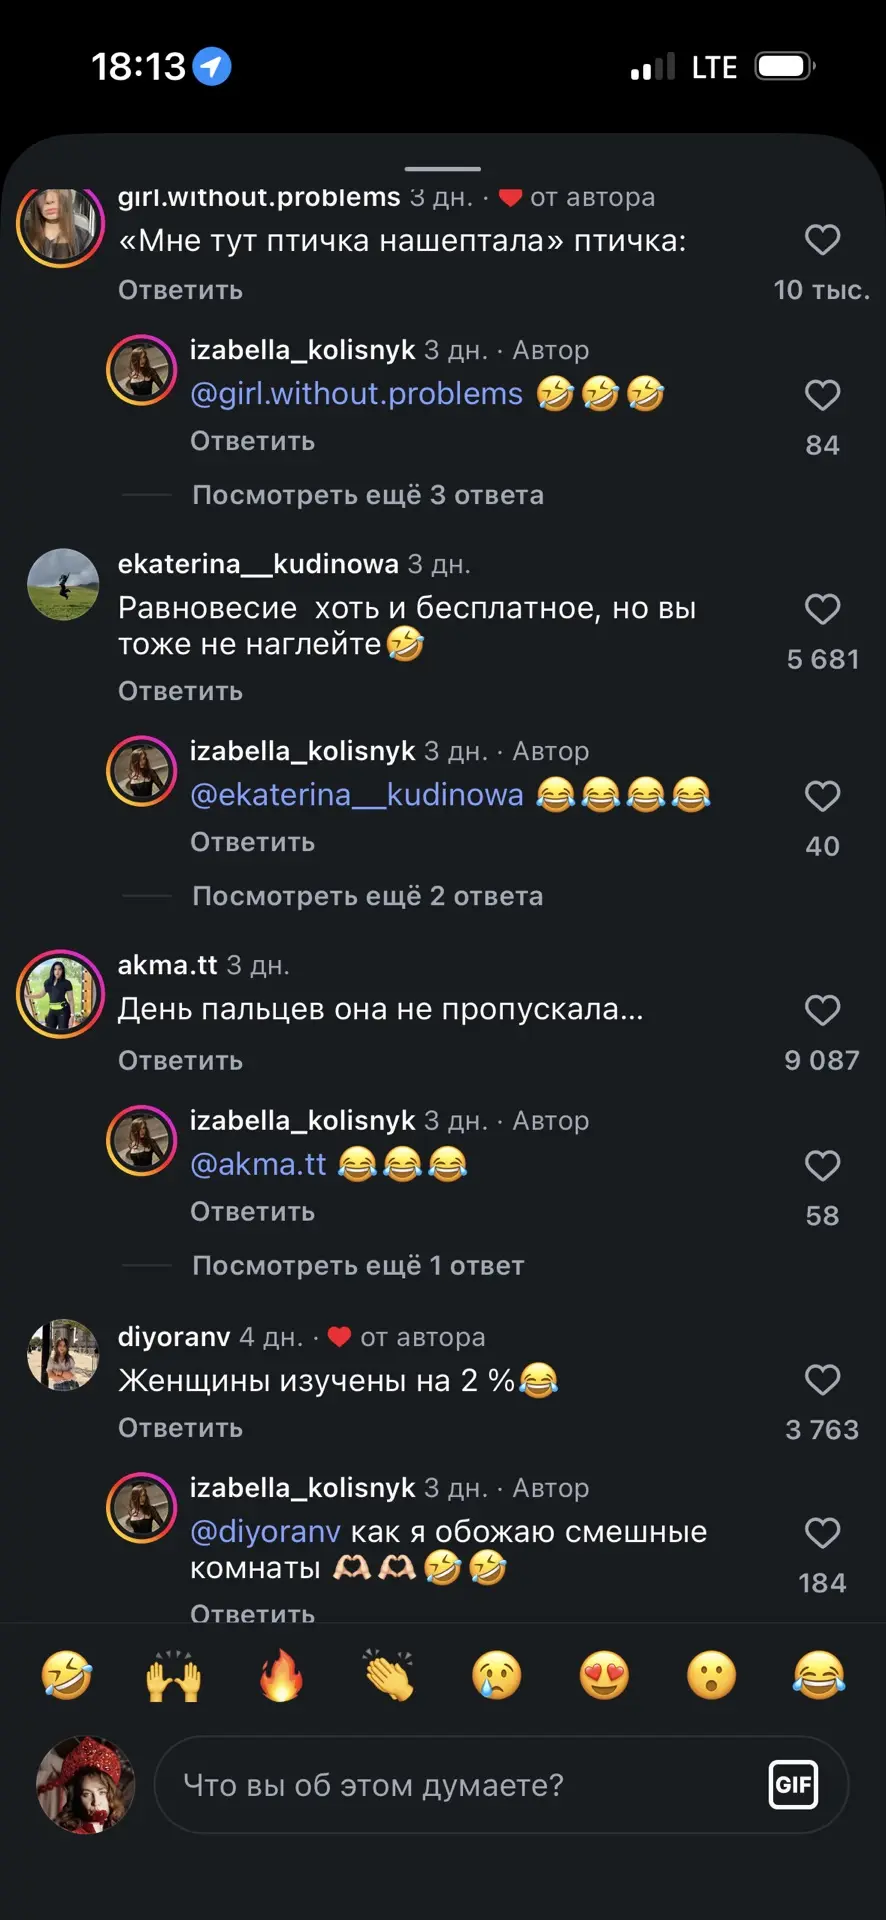Insert the raised hands emoji reaction
Viewport: 886px width, 1920px height.
[x=174, y=1675]
